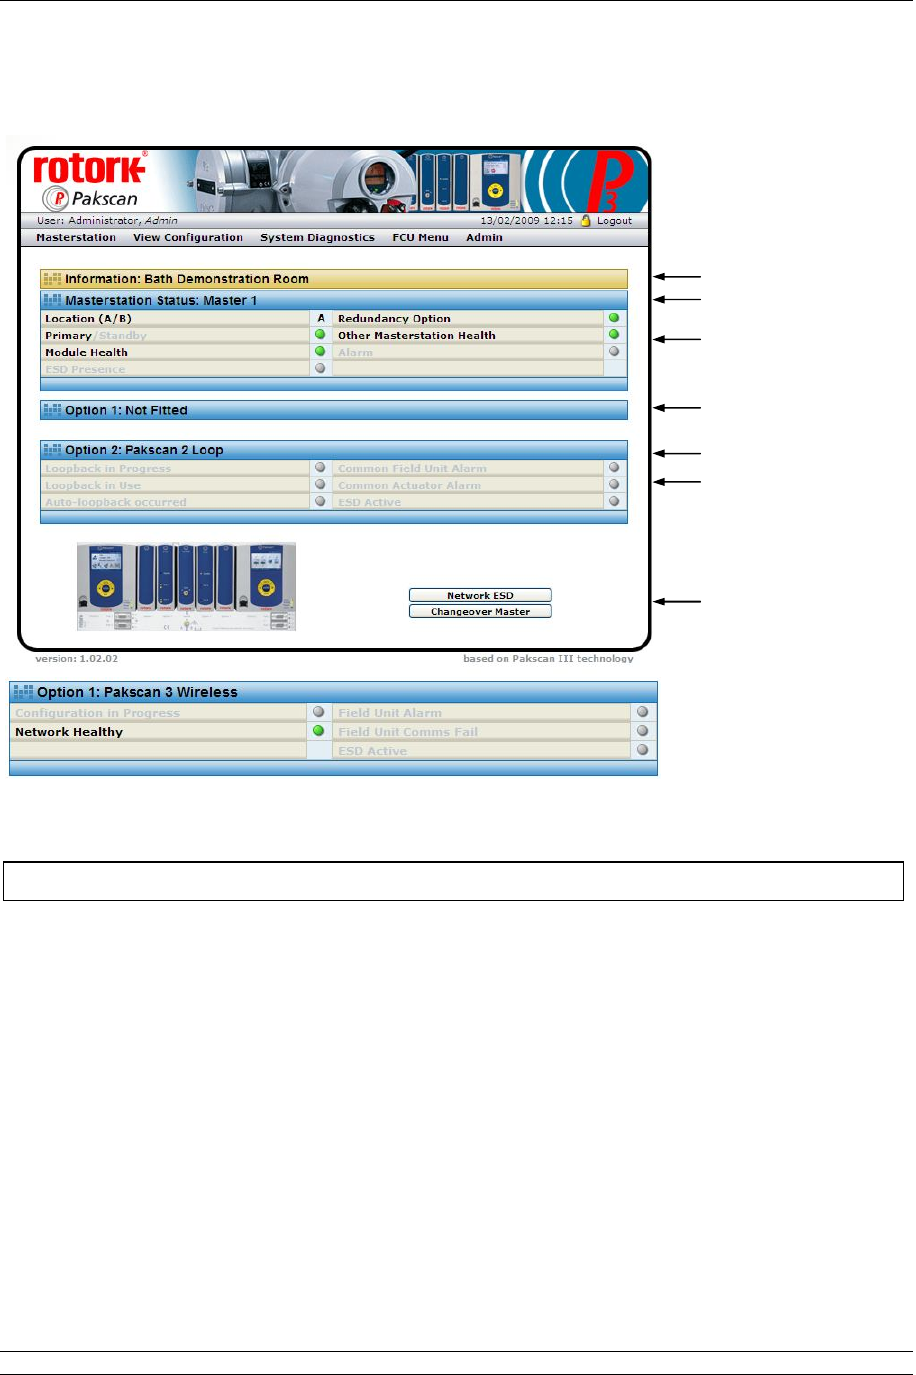Click the Option 1: Not Fitted grid icon
This screenshot has height=1375, width=916.
click(x=52, y=410)
